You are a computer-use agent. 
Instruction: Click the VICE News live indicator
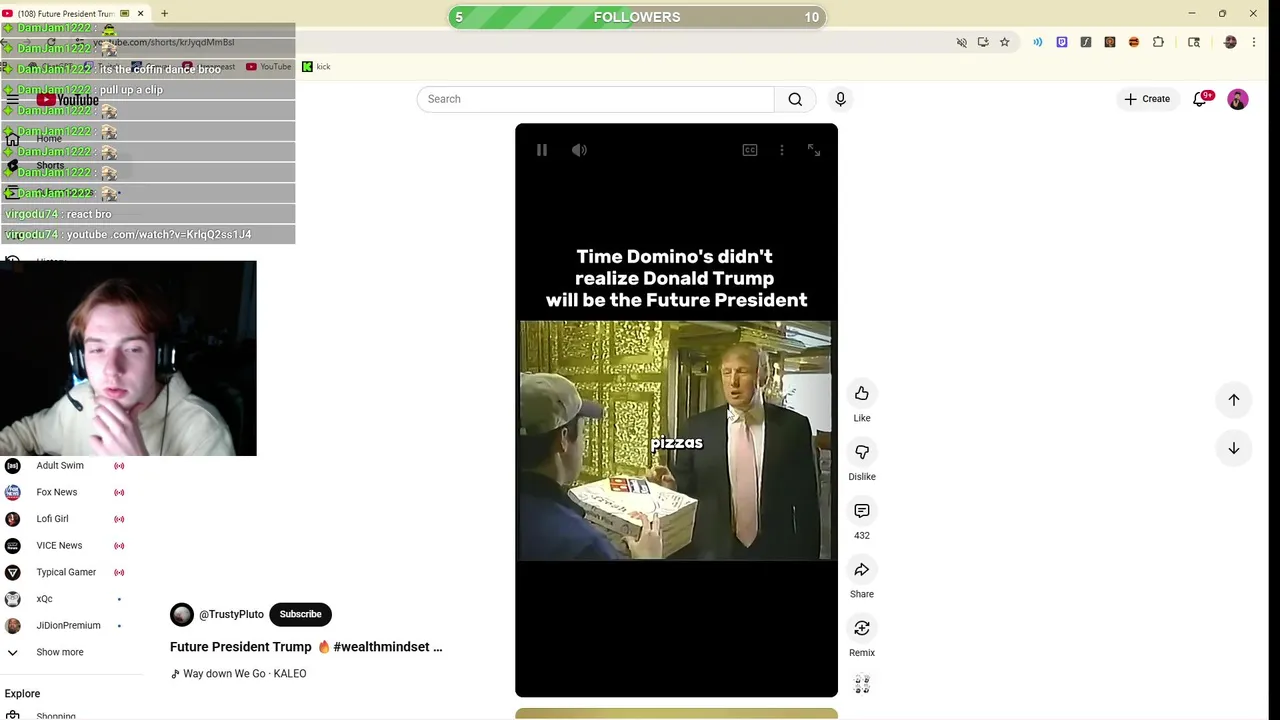pos(119,545)
